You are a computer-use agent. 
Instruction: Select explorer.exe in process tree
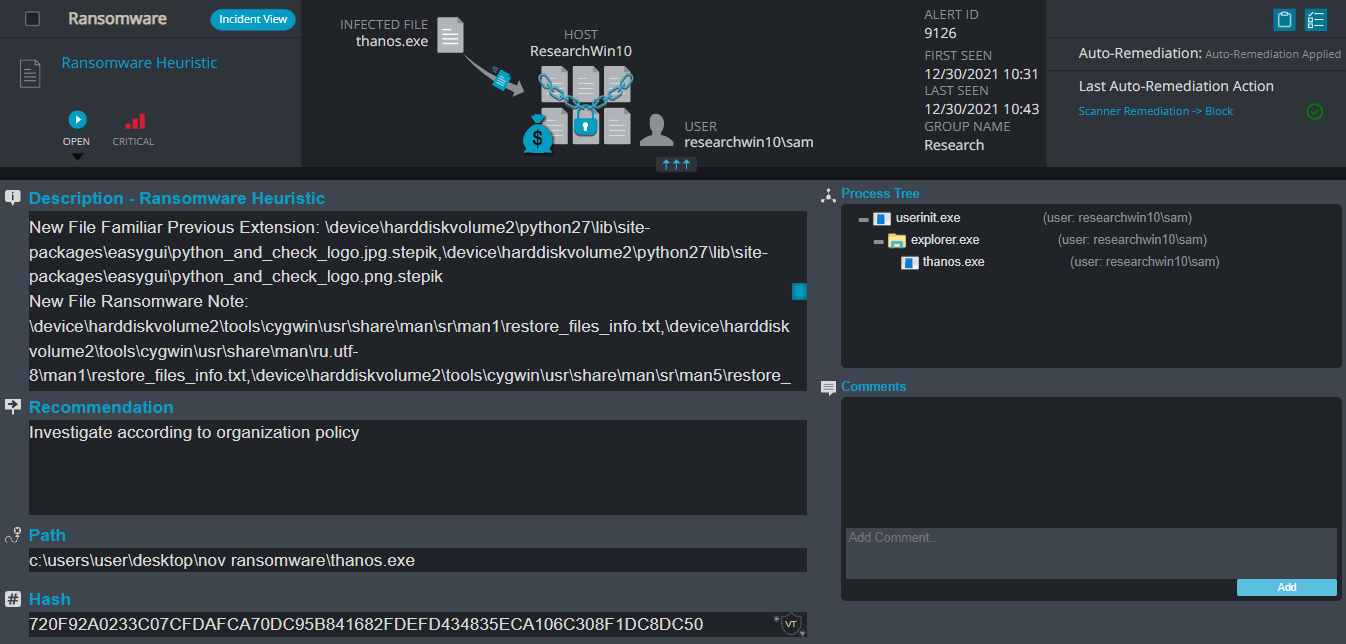tap(945, 240)
